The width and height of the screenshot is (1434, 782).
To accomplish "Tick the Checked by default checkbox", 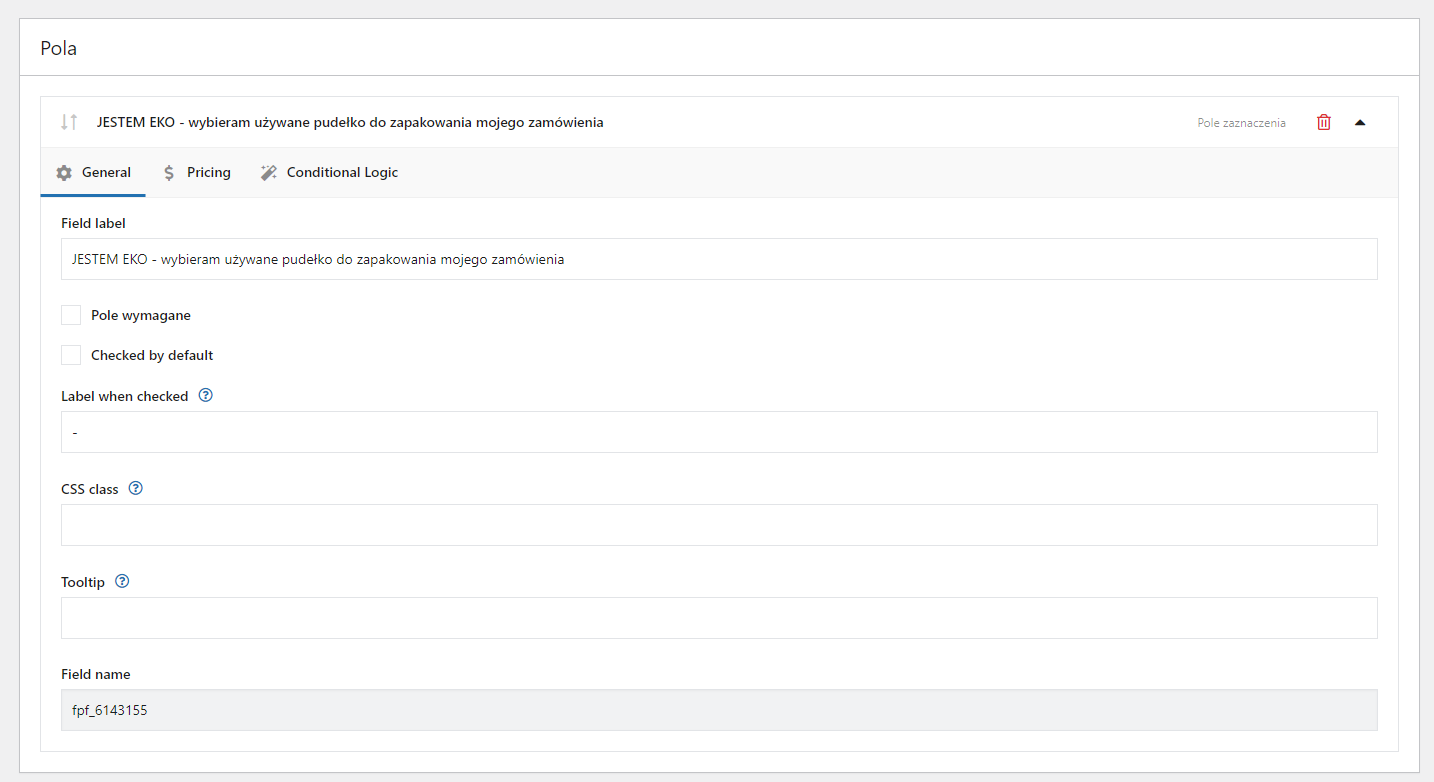I will pos(71,355).
